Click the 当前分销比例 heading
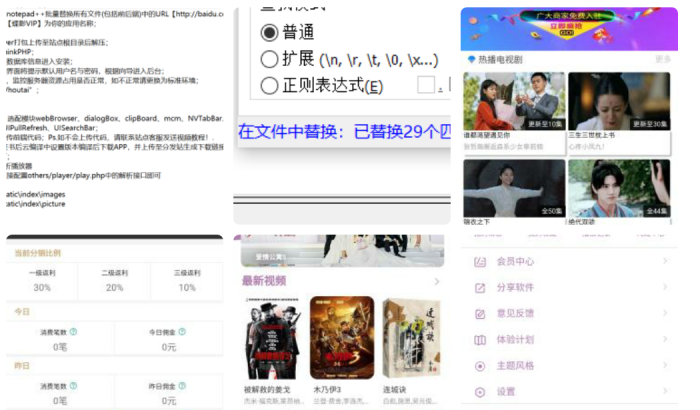Image resolution: width=700 pixels, height=410 pixels. [x=38, y=253]
